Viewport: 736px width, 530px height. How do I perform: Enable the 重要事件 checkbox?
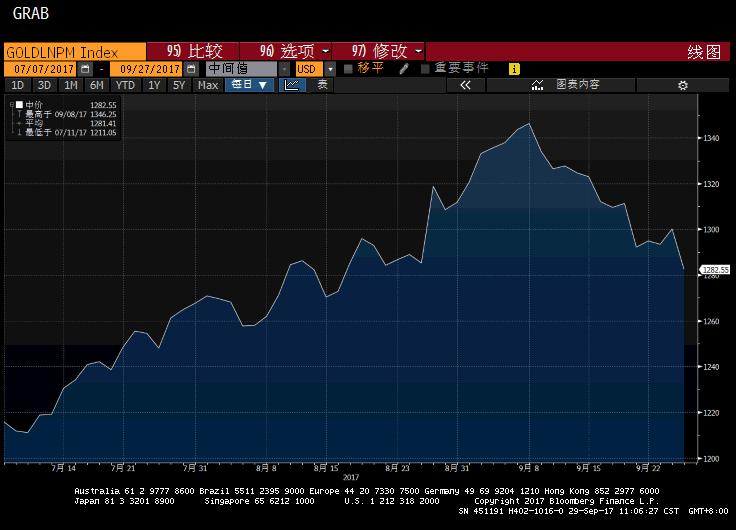point(426,69)
